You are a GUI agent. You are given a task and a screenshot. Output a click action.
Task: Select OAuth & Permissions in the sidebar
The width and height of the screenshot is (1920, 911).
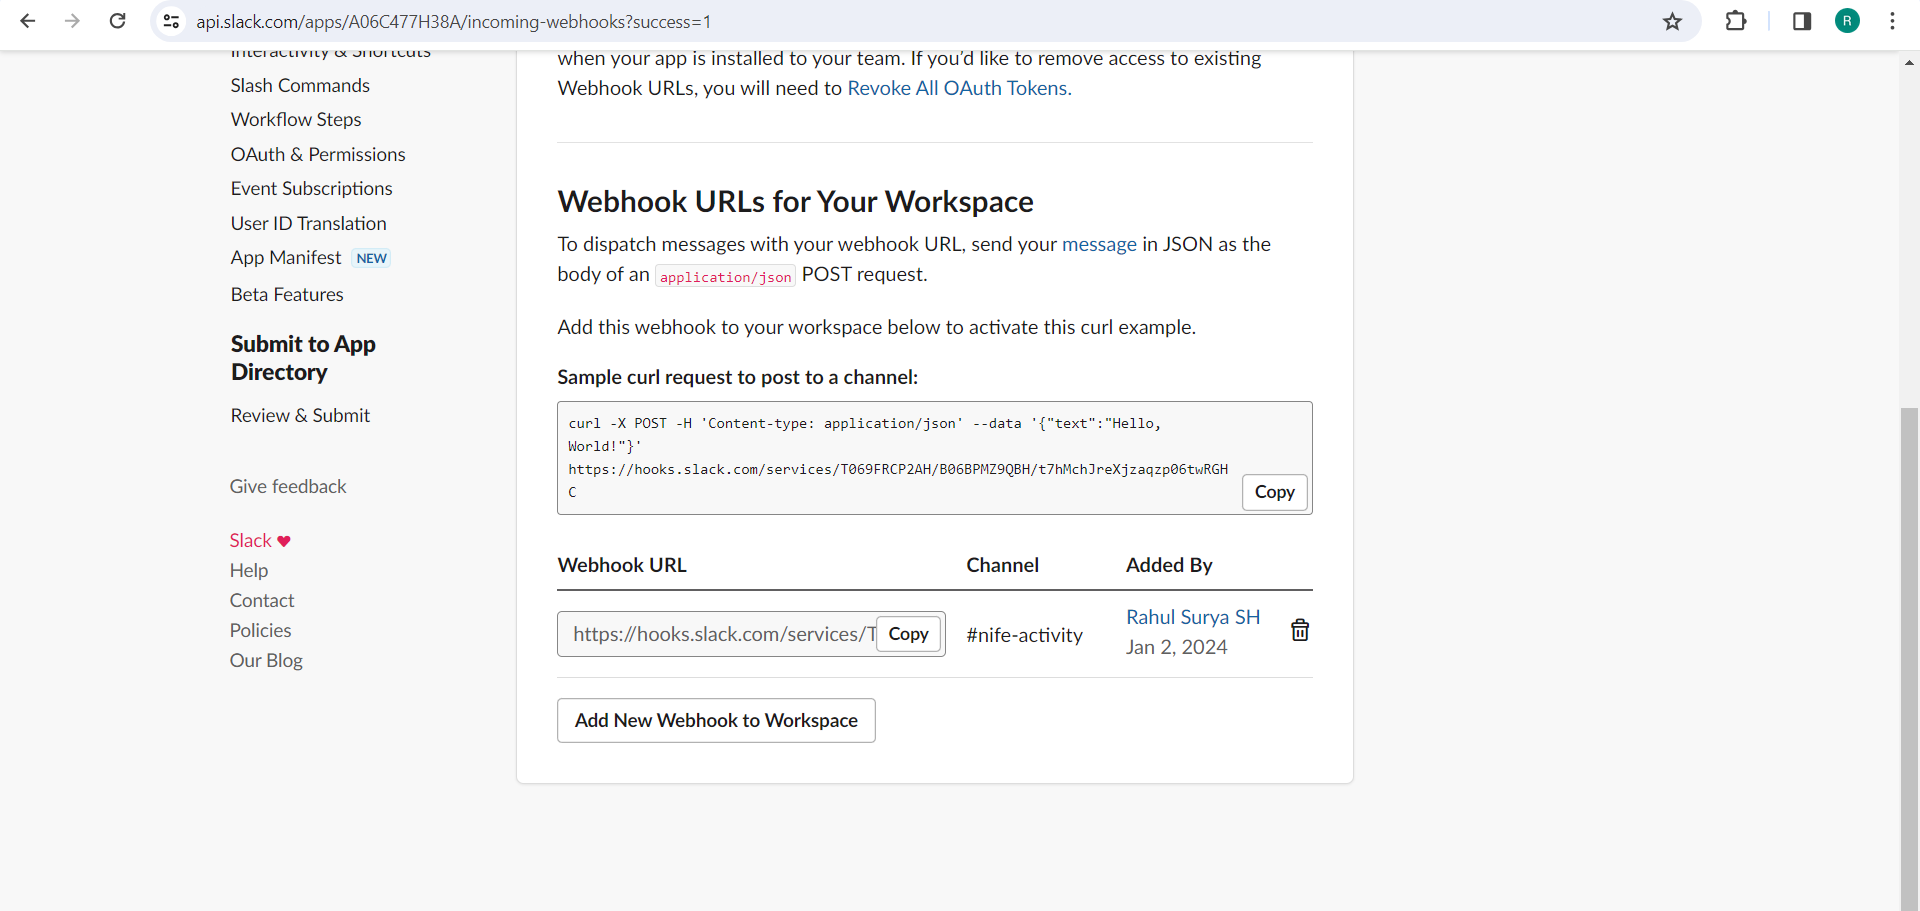click(x=317, y=154)
